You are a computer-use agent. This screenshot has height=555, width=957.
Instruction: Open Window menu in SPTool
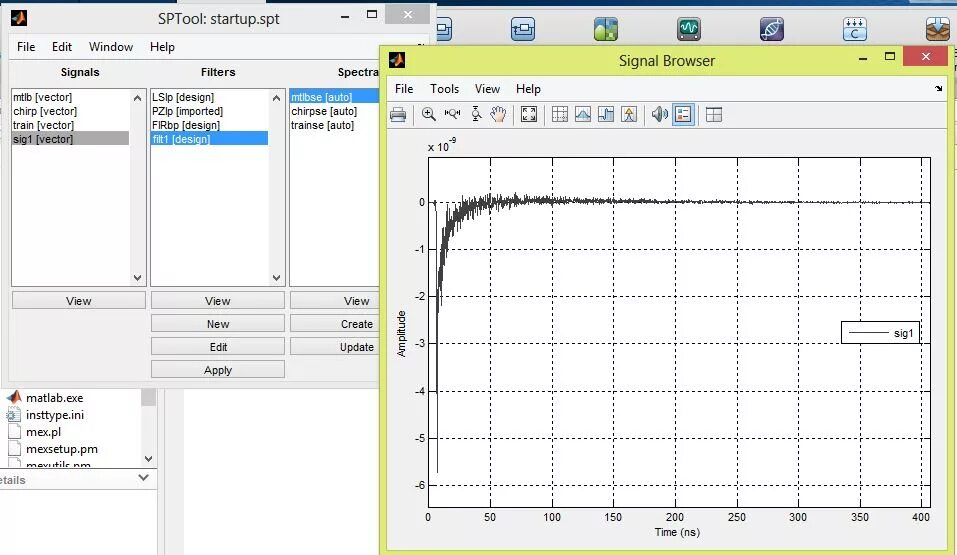click(110, 47)
